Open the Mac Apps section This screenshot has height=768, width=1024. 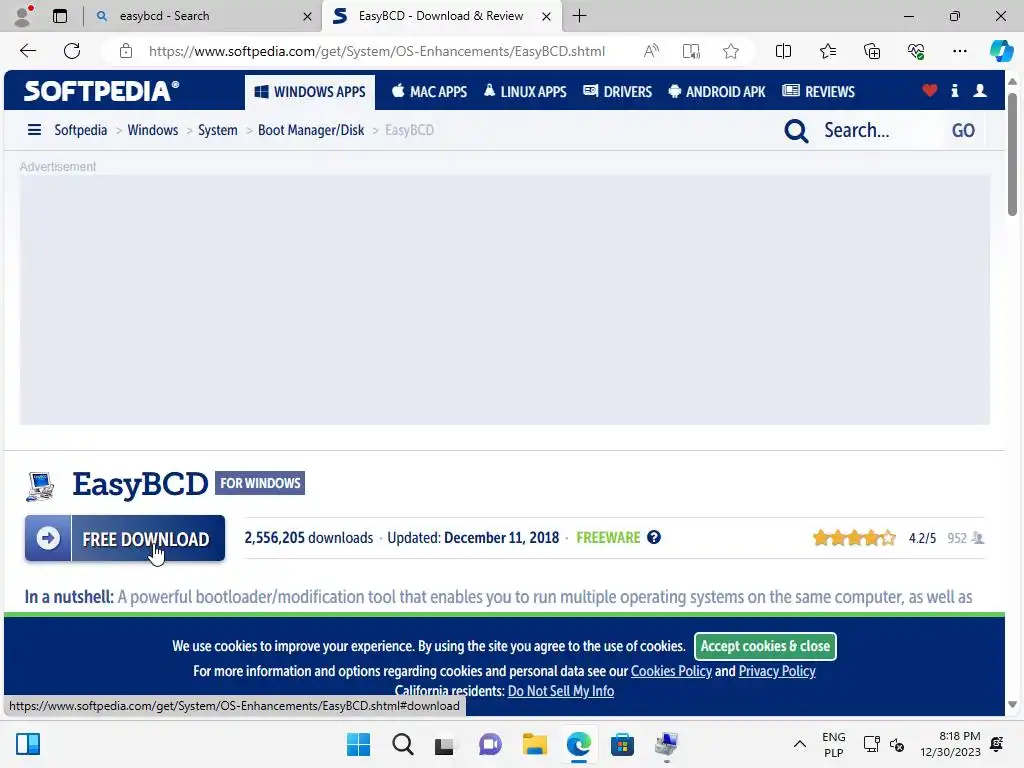pos(429,92)
